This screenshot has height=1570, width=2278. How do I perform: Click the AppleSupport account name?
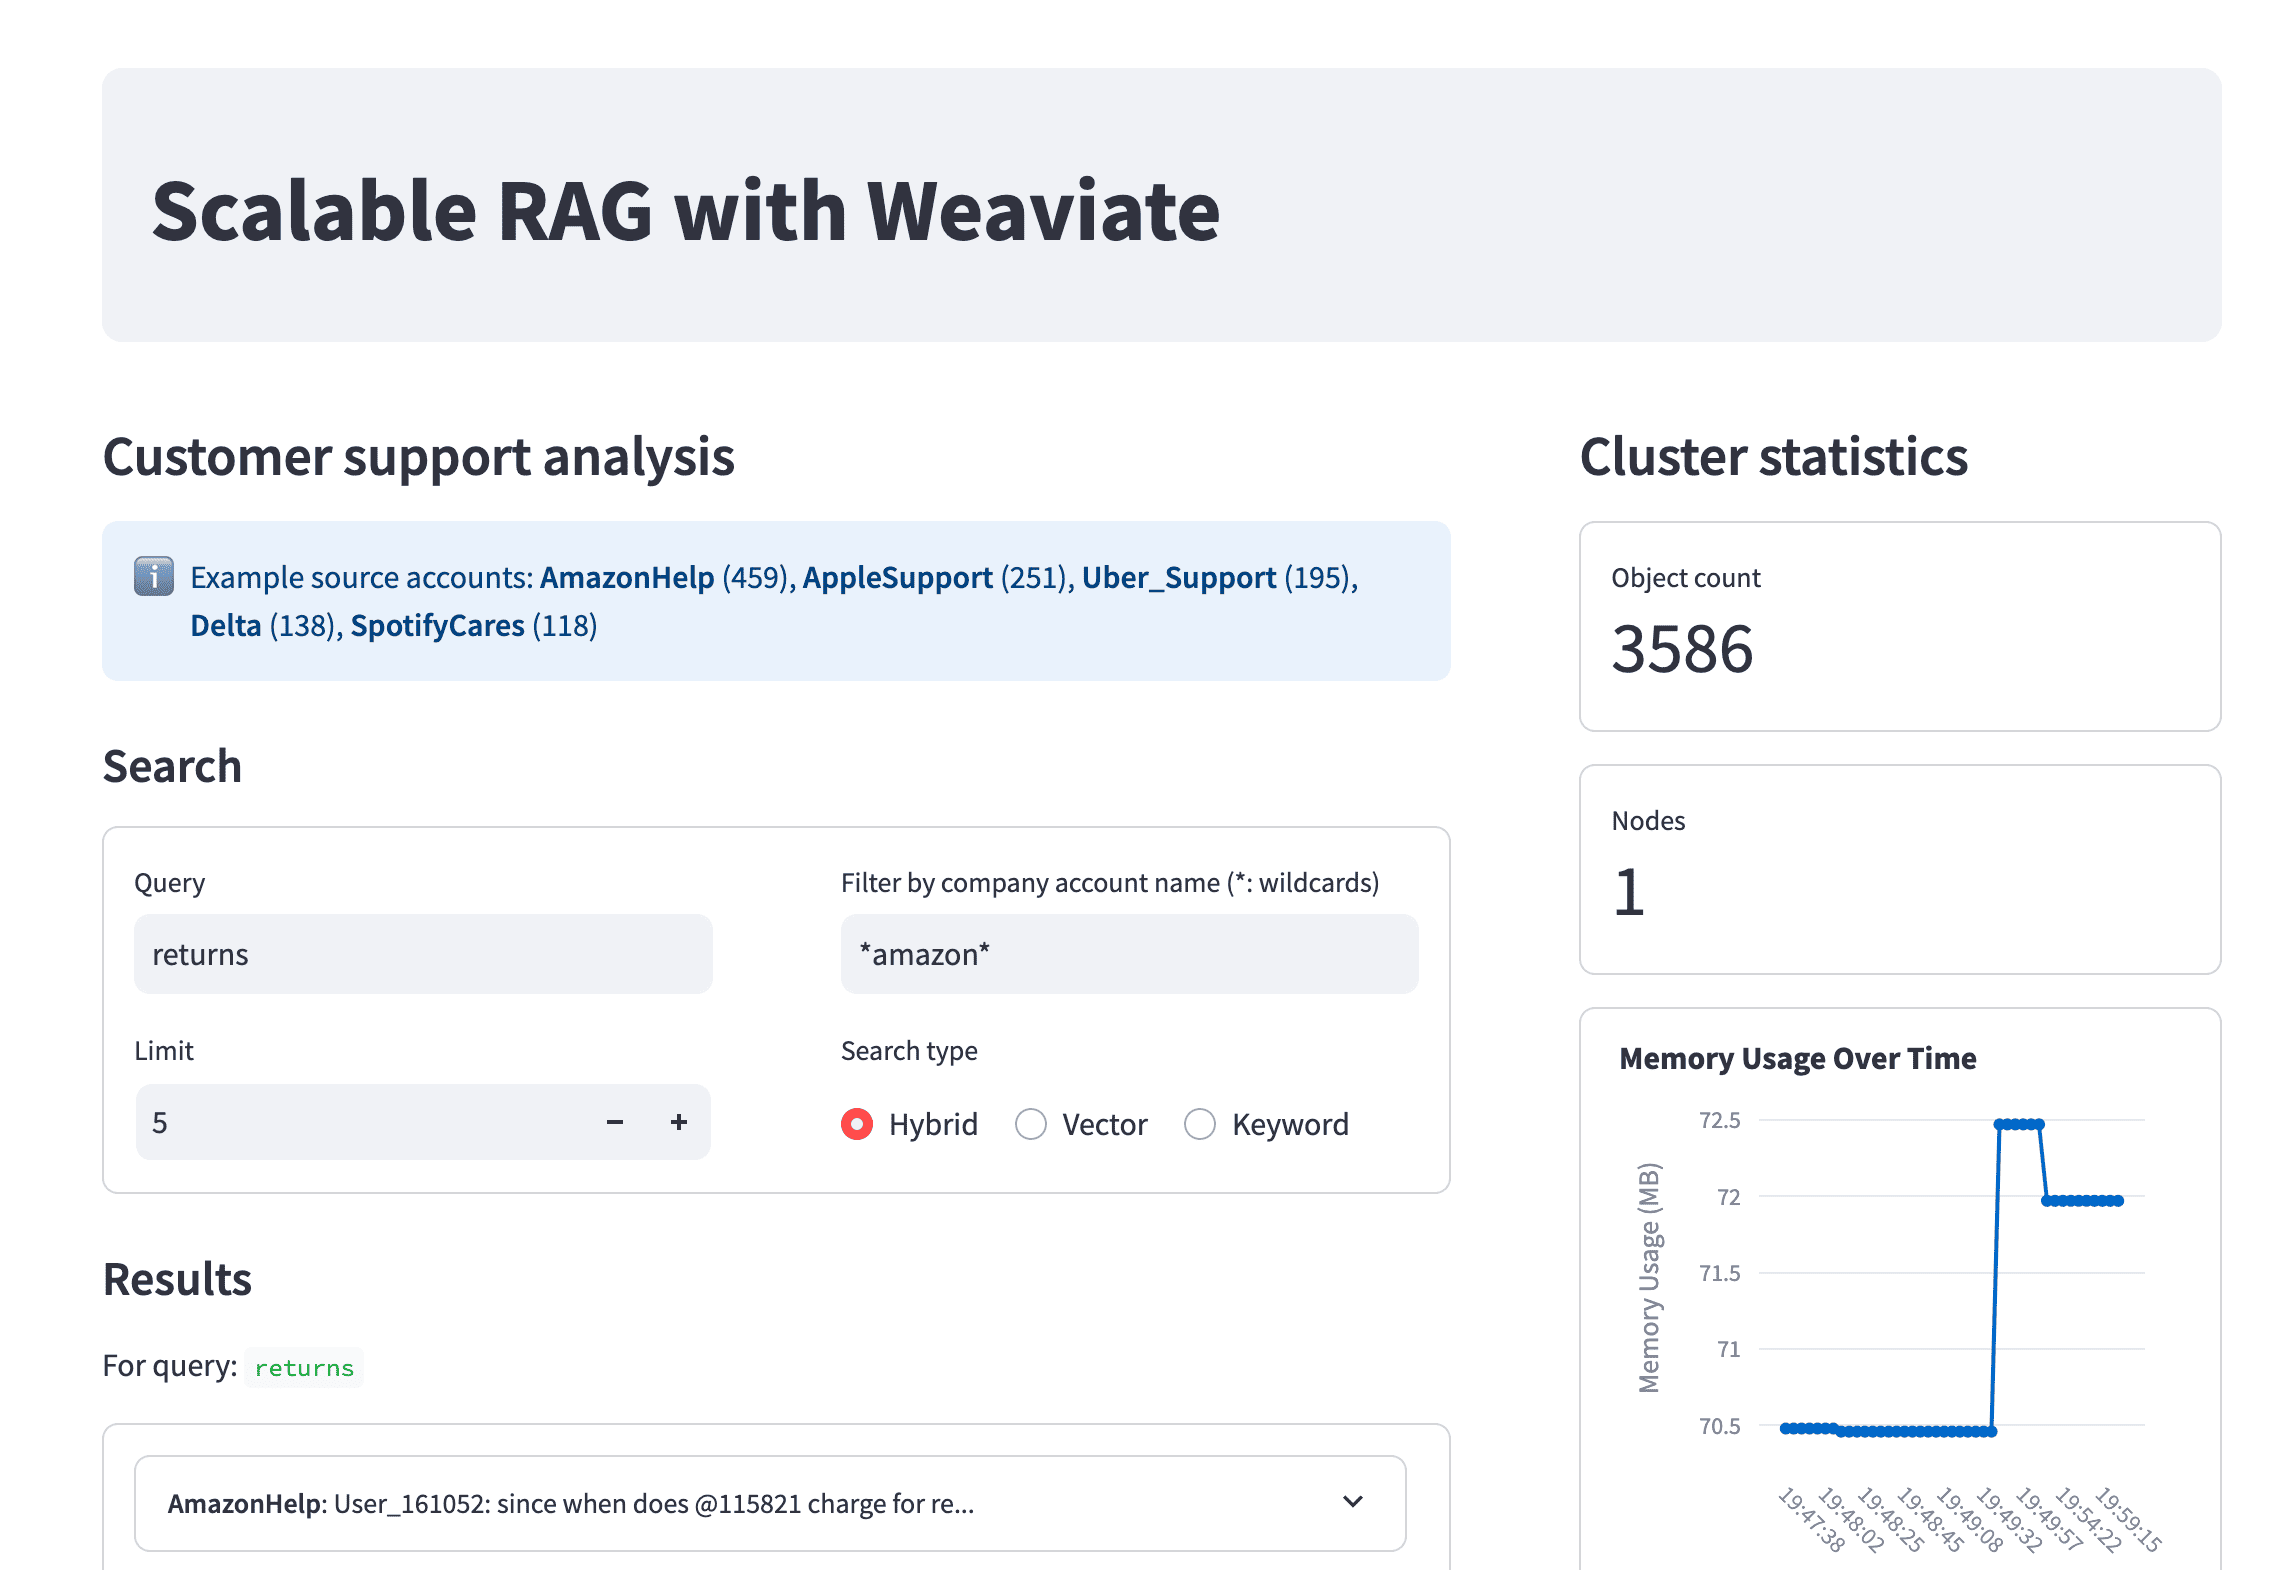tap(897, 578)
